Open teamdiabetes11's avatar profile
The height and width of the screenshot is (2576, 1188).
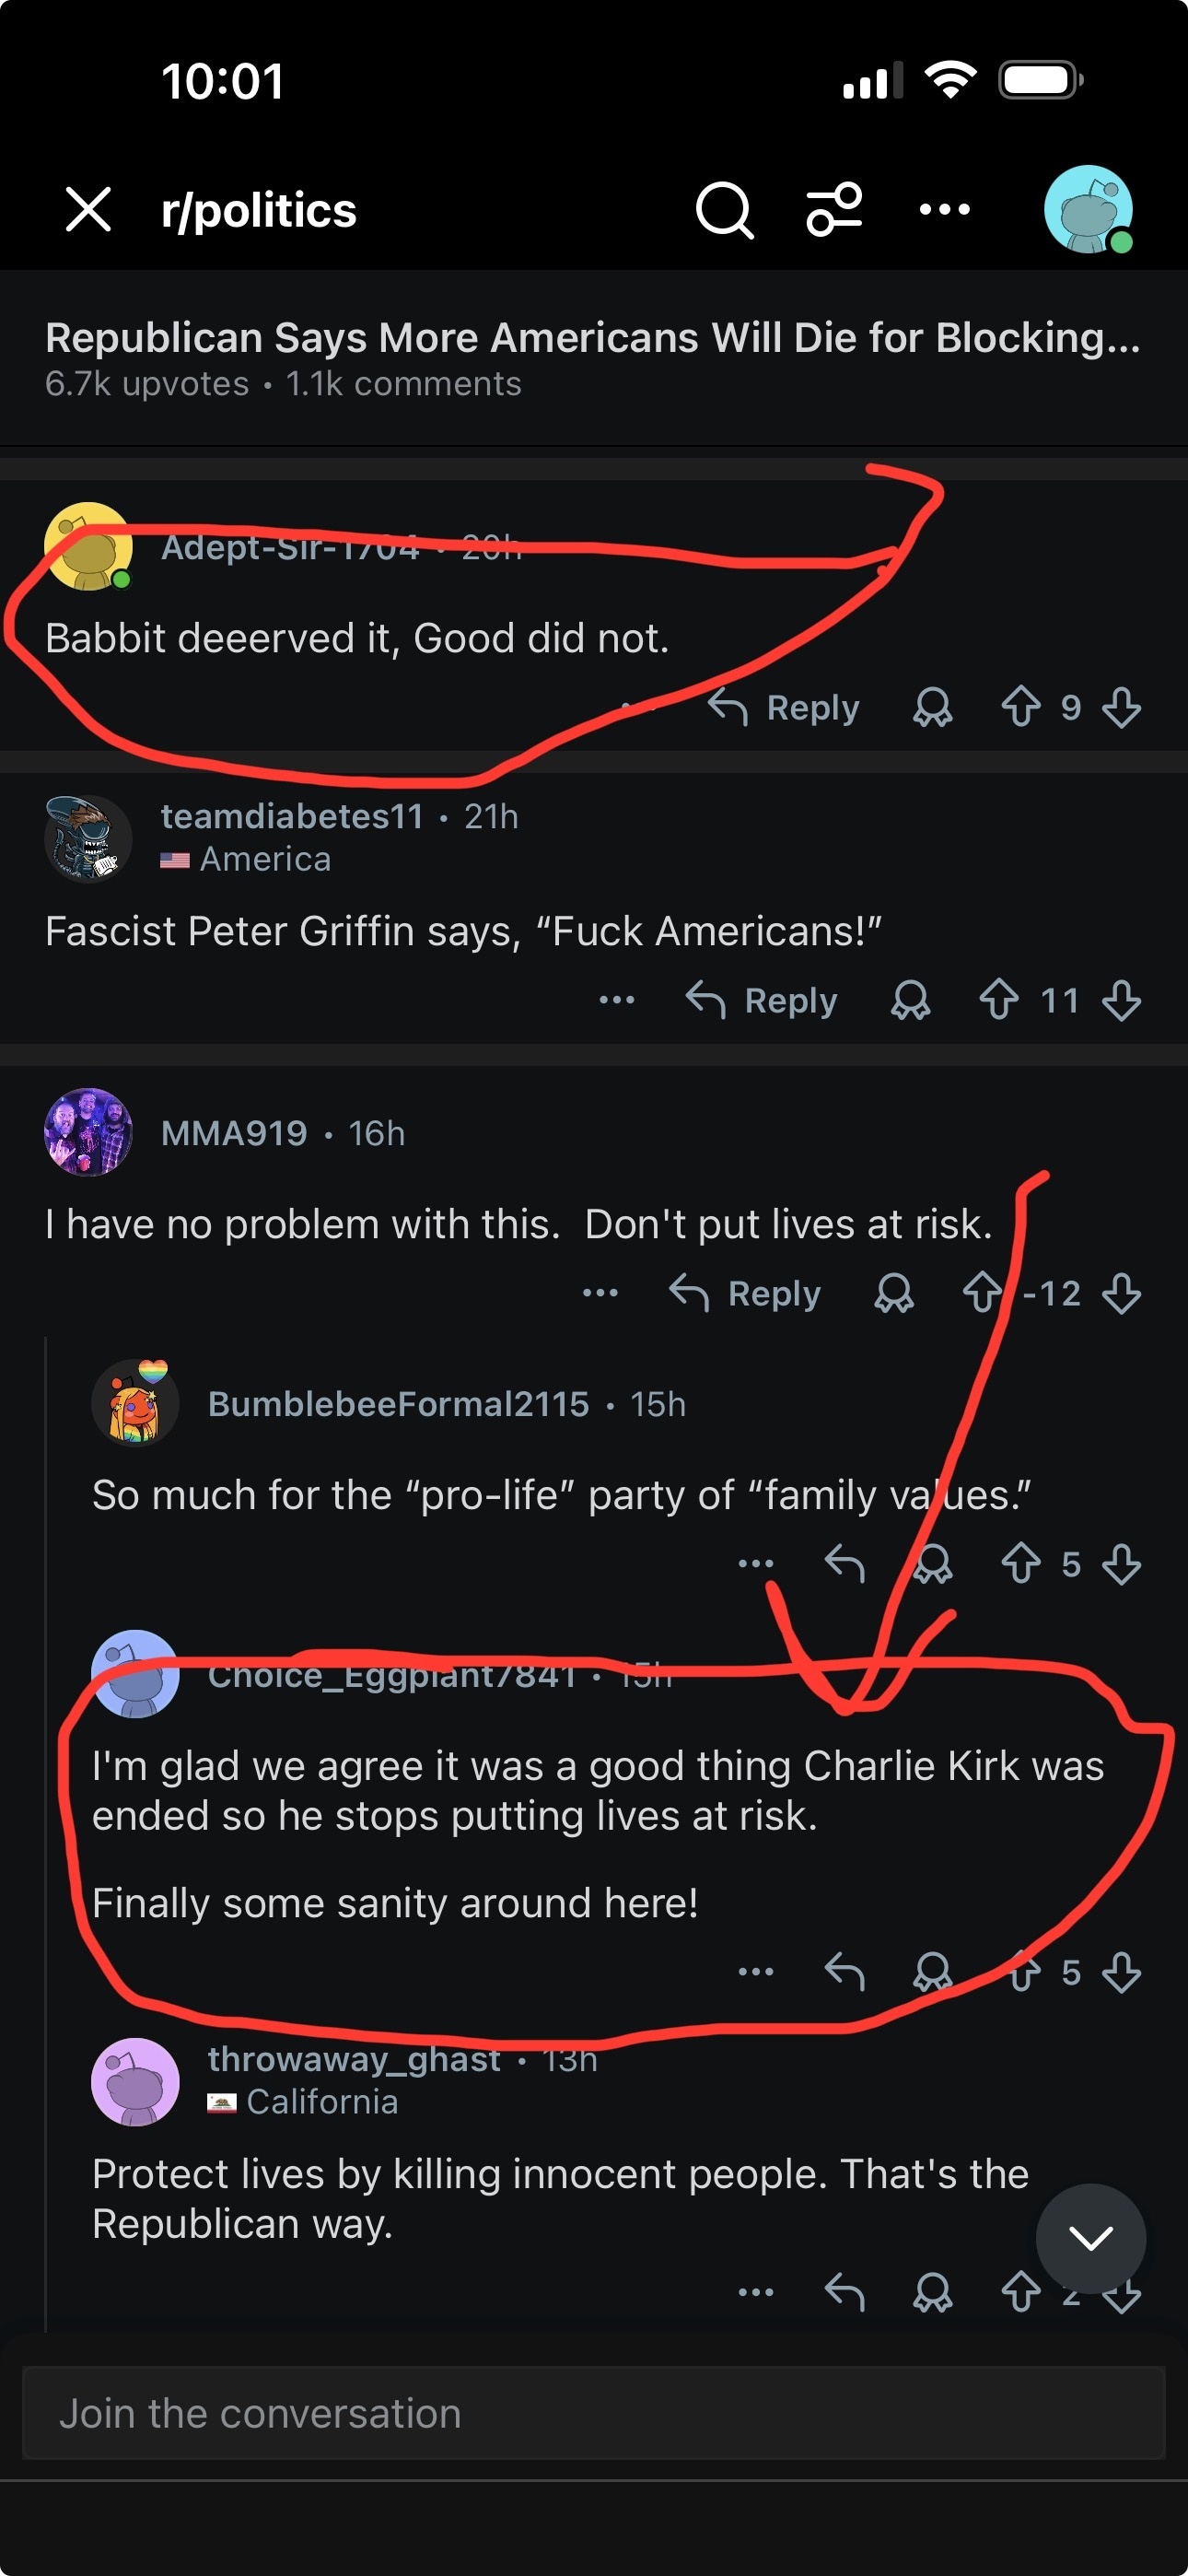pyautogui.click(x=88, y=838)
